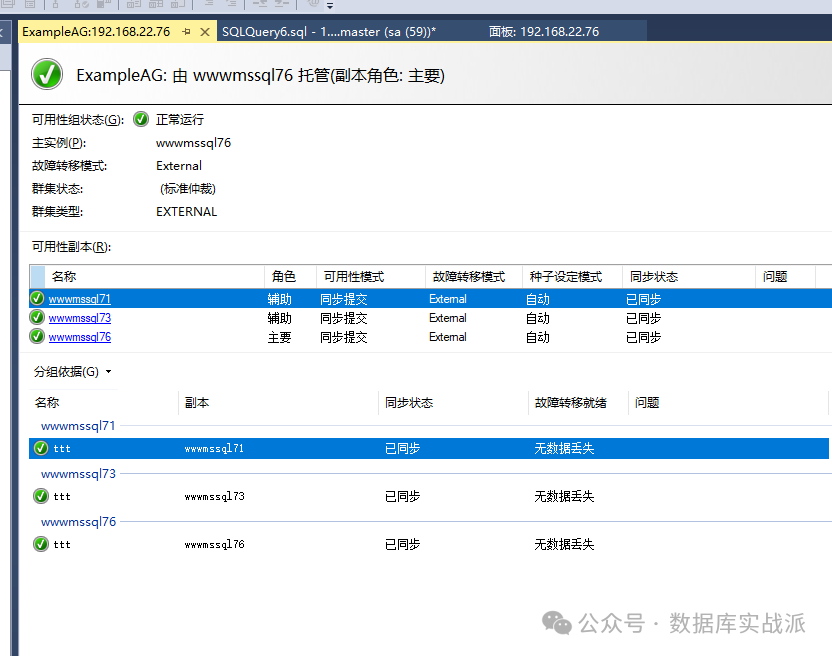Click the ttt database icon under wwwmssql73 group
The image size is (832, 656).
coord(41,496)
